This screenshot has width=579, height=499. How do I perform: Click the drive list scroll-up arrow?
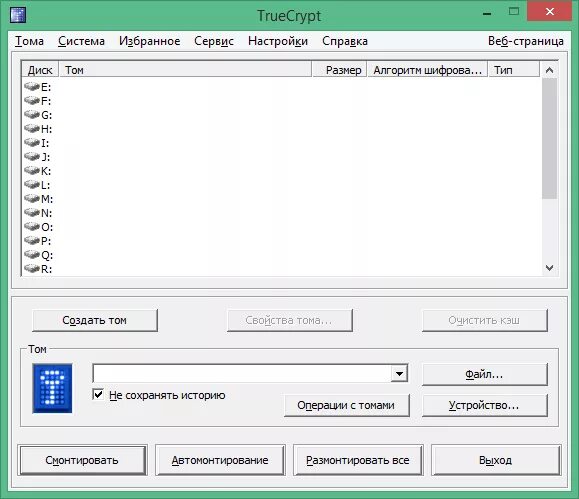[x=549, y=70]
